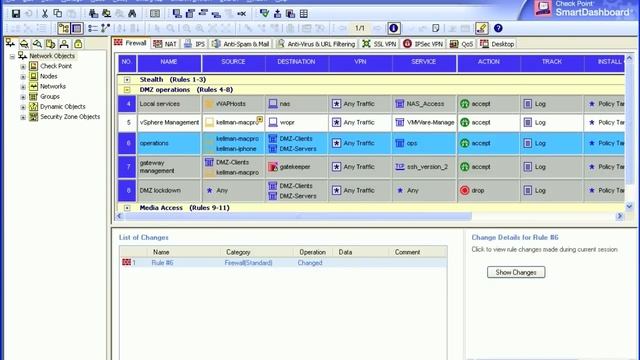Click the TRACK column header

pyautogui.click(x=552, y=62)
